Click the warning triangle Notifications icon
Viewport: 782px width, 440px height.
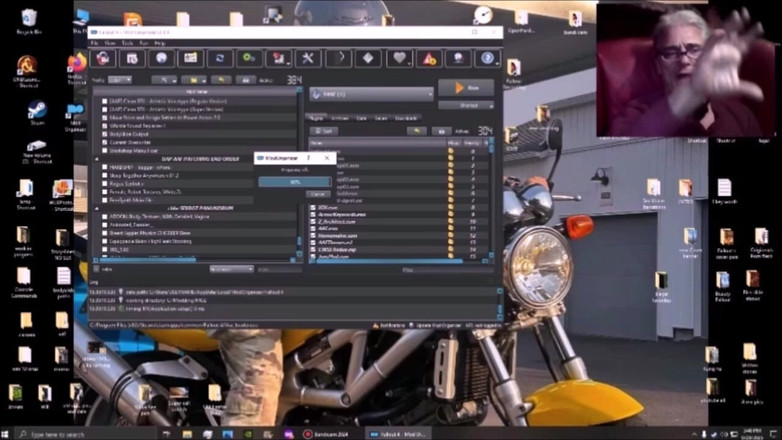click(428, 59)
